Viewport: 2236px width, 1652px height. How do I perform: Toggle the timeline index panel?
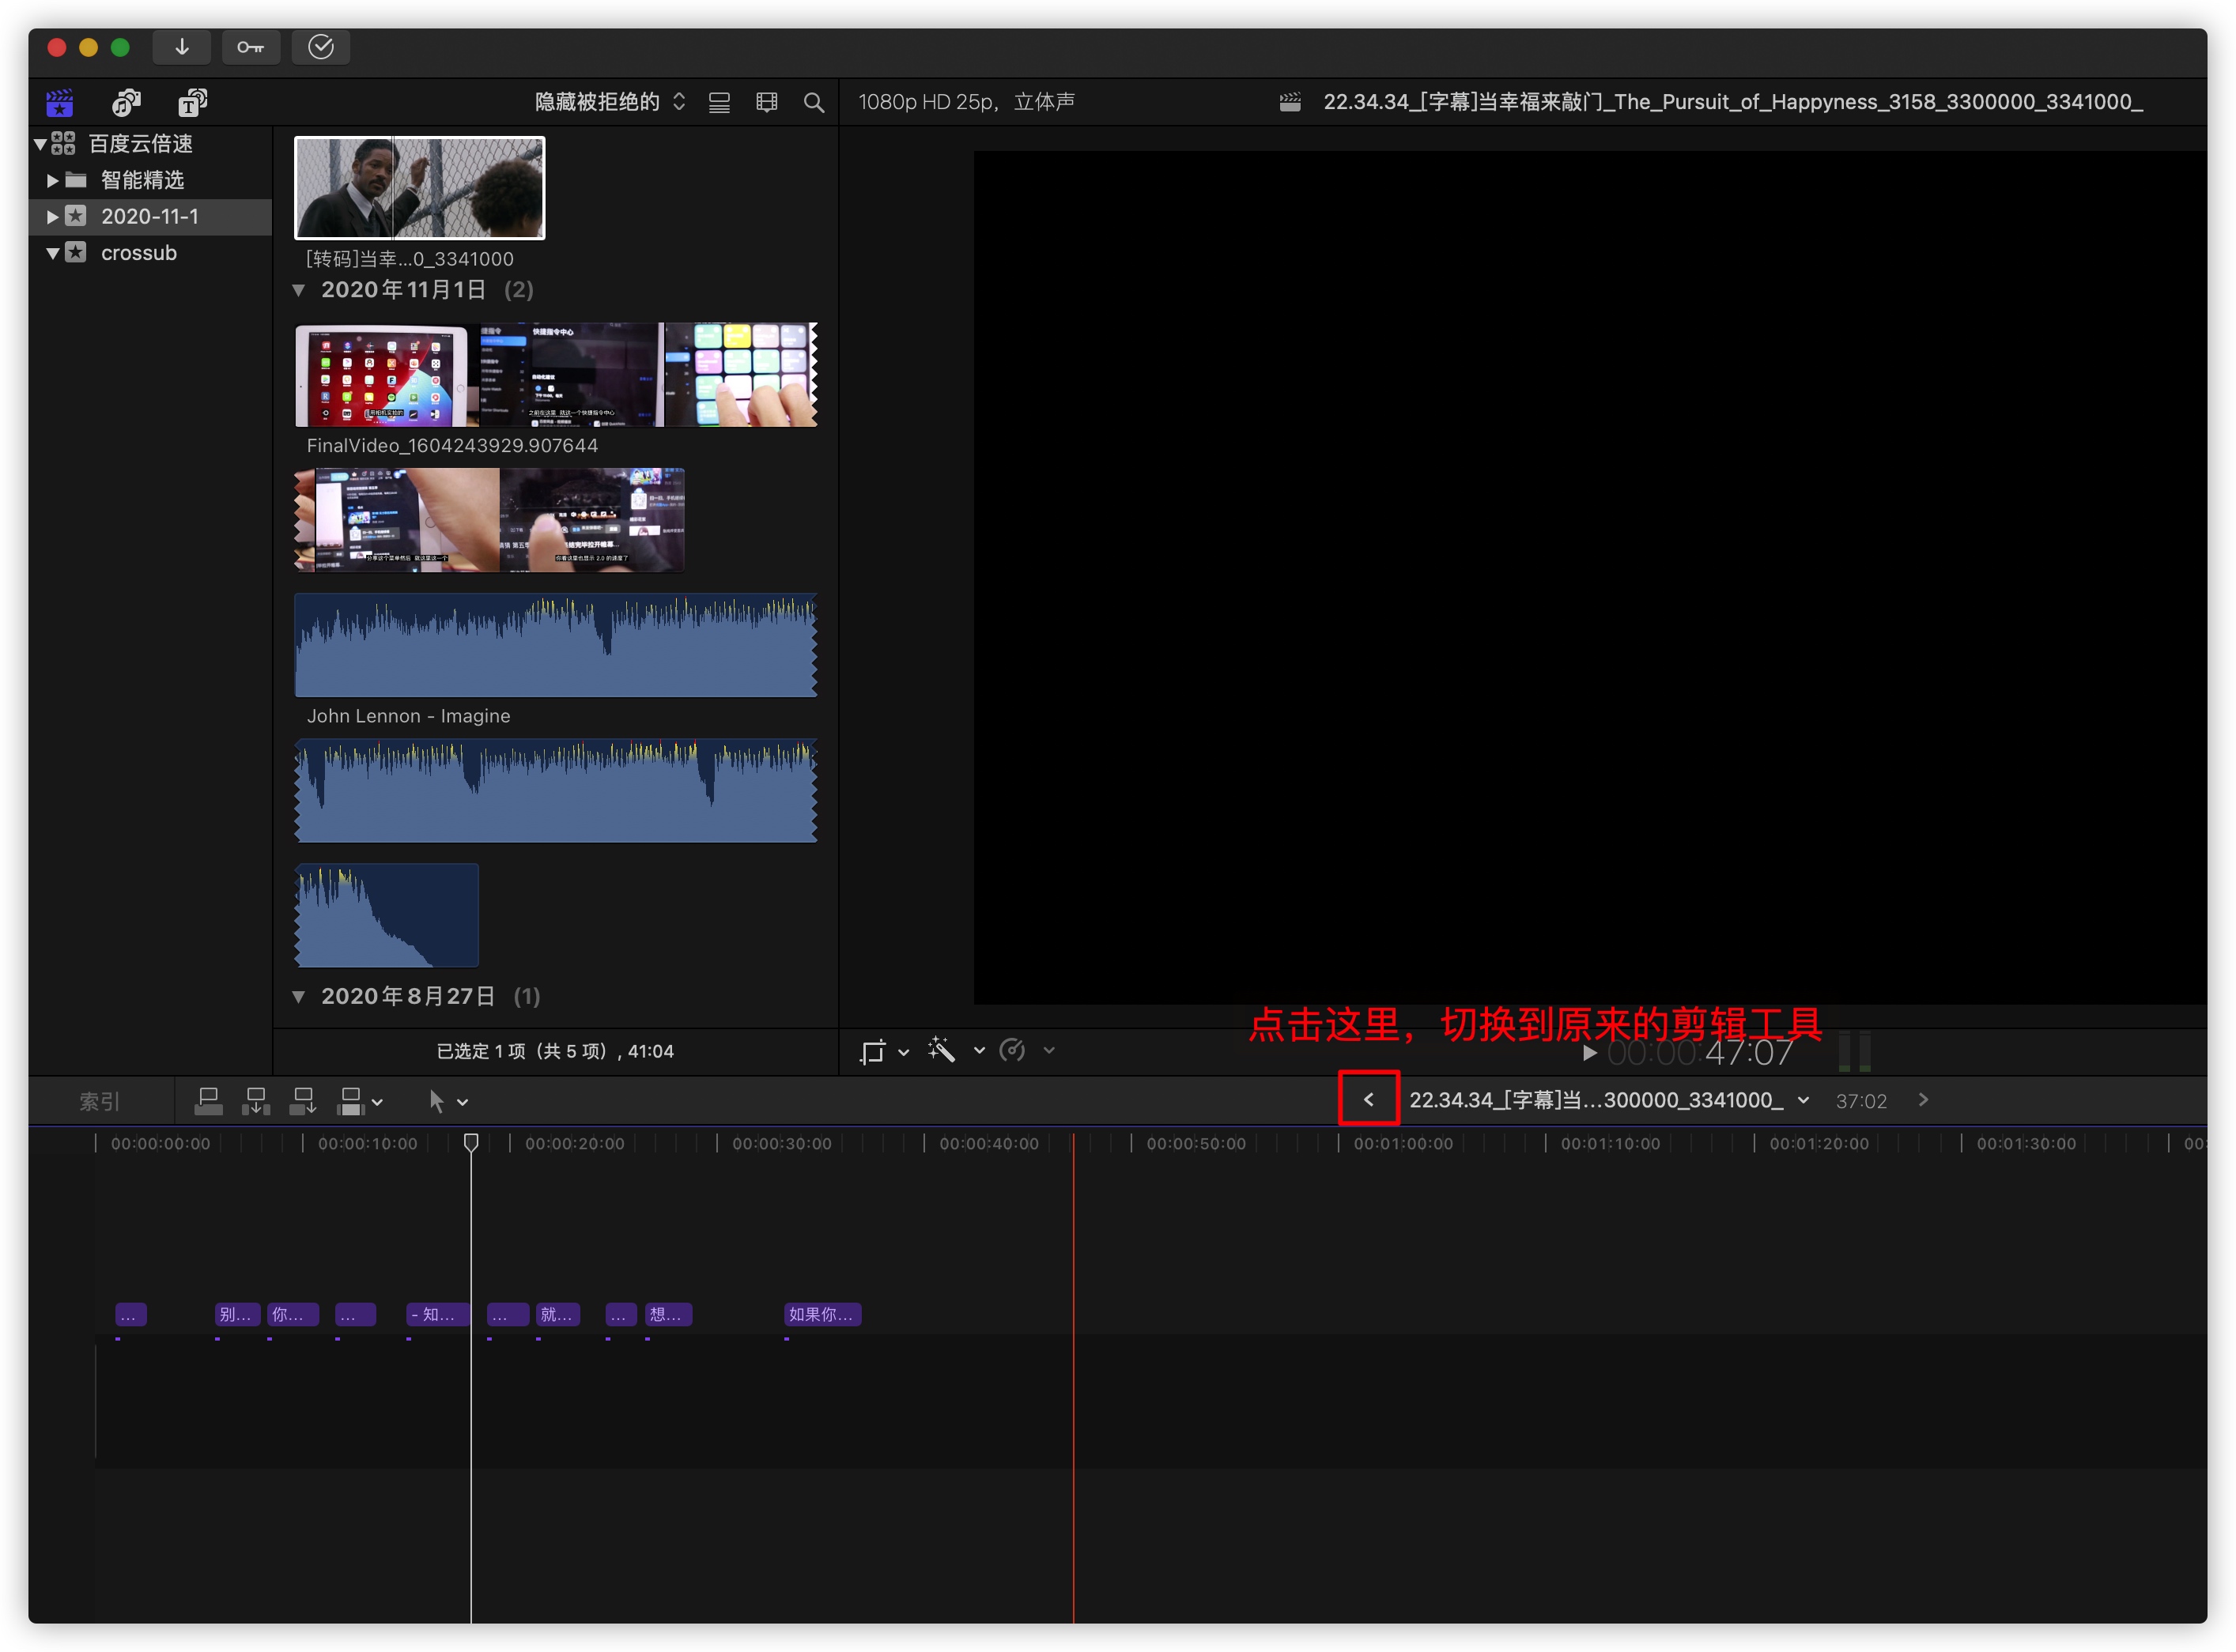click(99, 1101)
